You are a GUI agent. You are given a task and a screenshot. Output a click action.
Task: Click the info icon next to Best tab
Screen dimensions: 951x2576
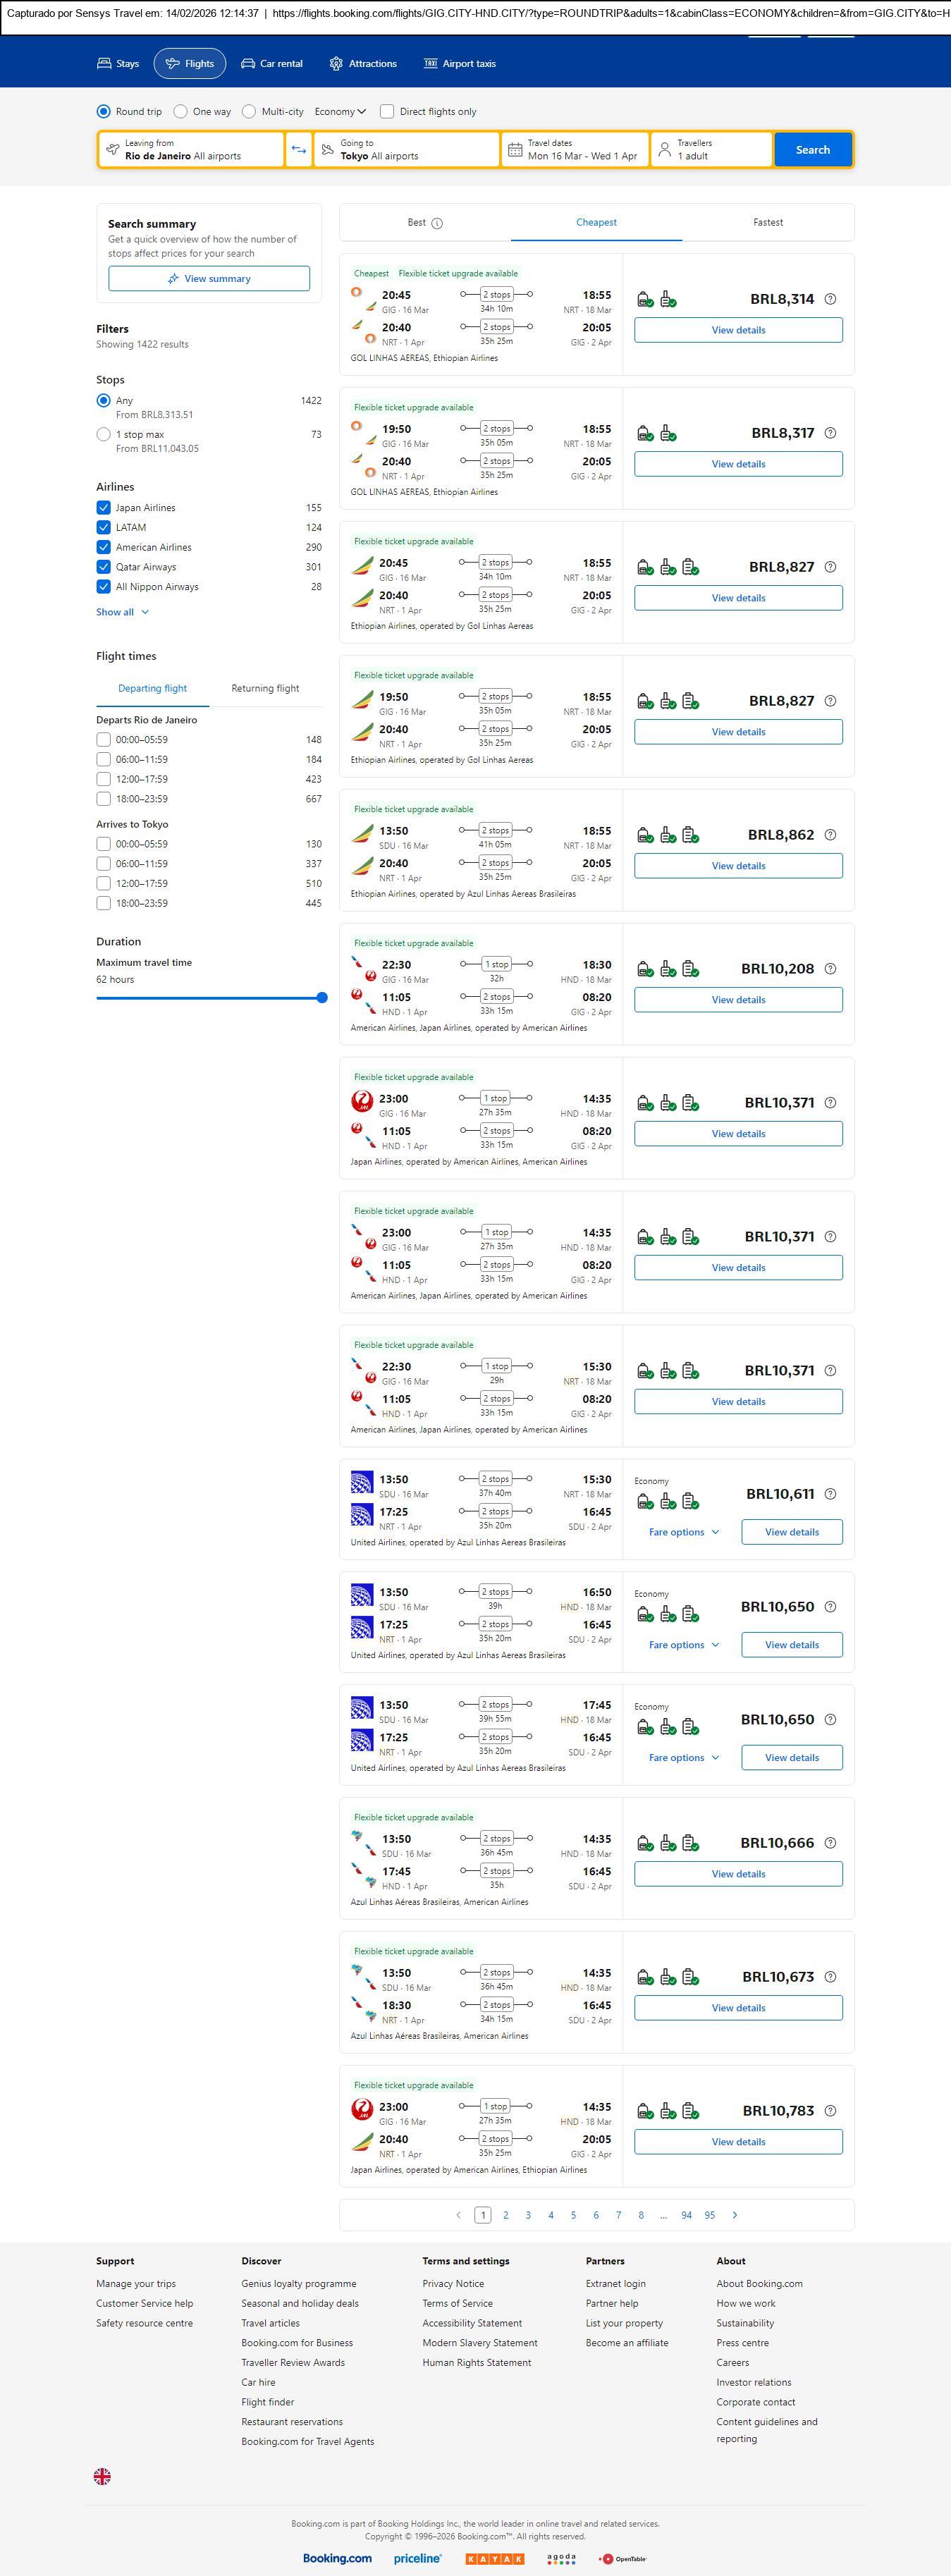pos(437,223)
